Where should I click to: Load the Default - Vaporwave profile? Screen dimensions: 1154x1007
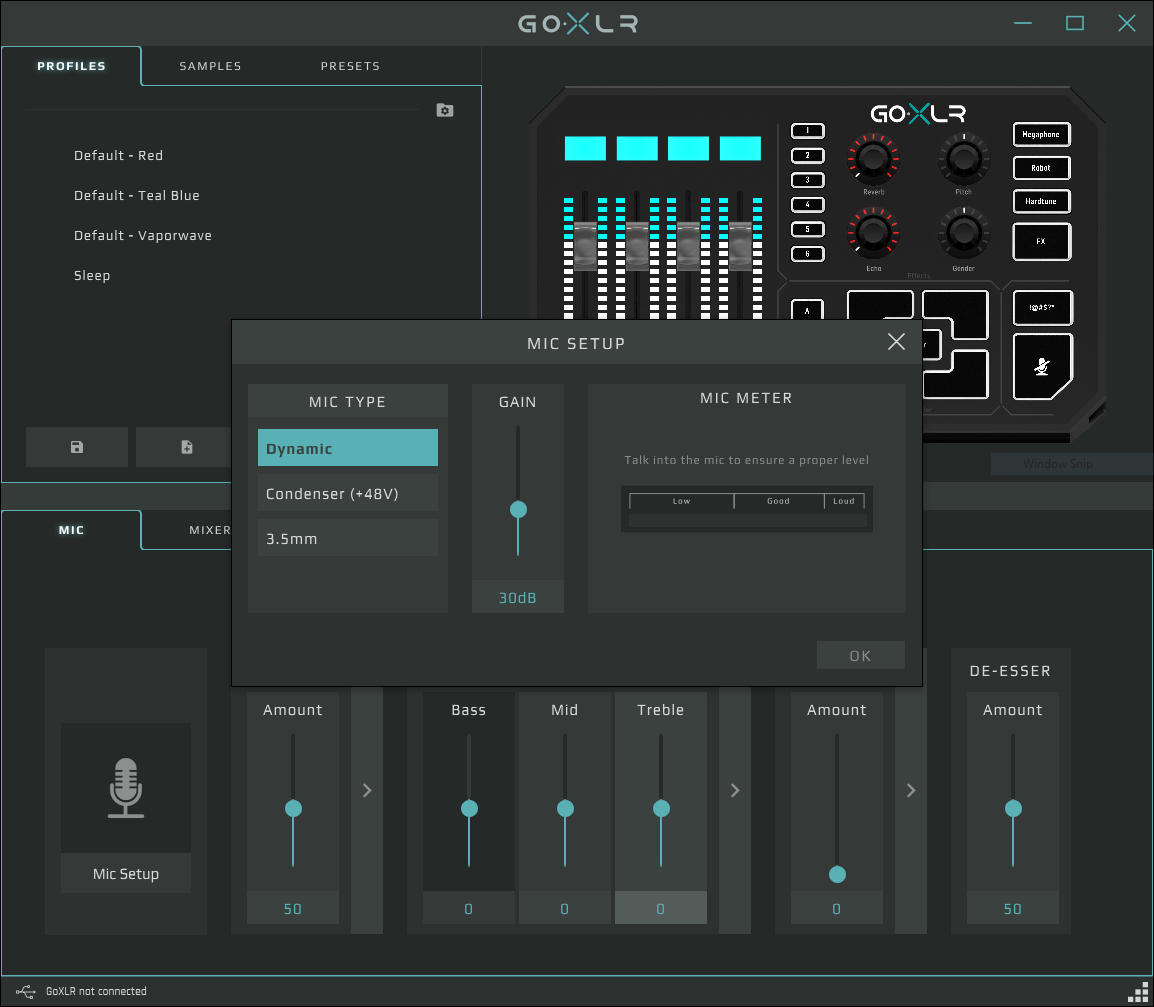tap(143, 235)
